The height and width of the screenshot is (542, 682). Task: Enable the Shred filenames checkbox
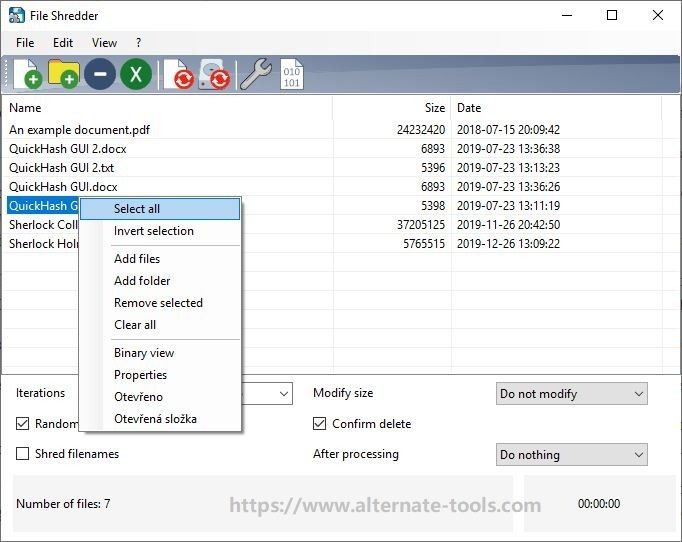click(23, 454)
